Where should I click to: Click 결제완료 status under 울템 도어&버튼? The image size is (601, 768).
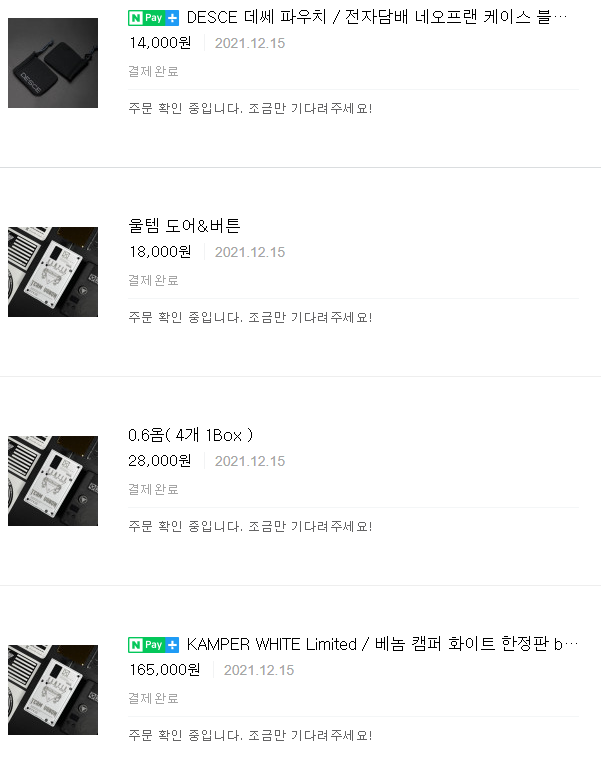click(153, 280)
